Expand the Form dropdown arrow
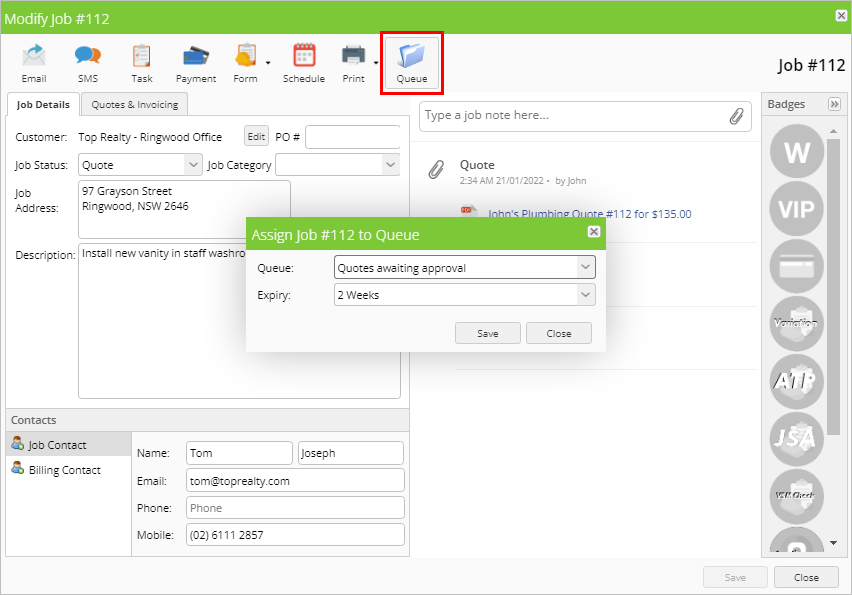Viewport: 852px width, 595px height. pos(268,63)
